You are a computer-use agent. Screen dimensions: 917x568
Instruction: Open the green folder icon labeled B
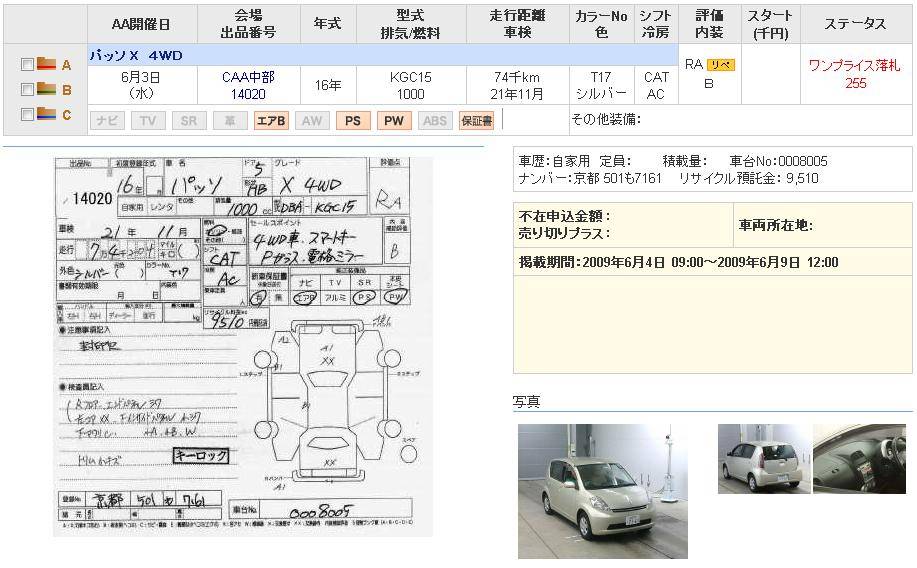46,89
